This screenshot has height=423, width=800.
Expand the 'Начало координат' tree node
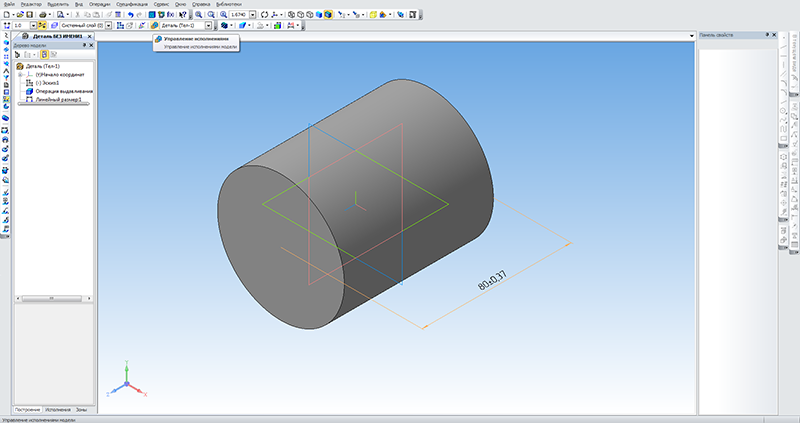21,74
